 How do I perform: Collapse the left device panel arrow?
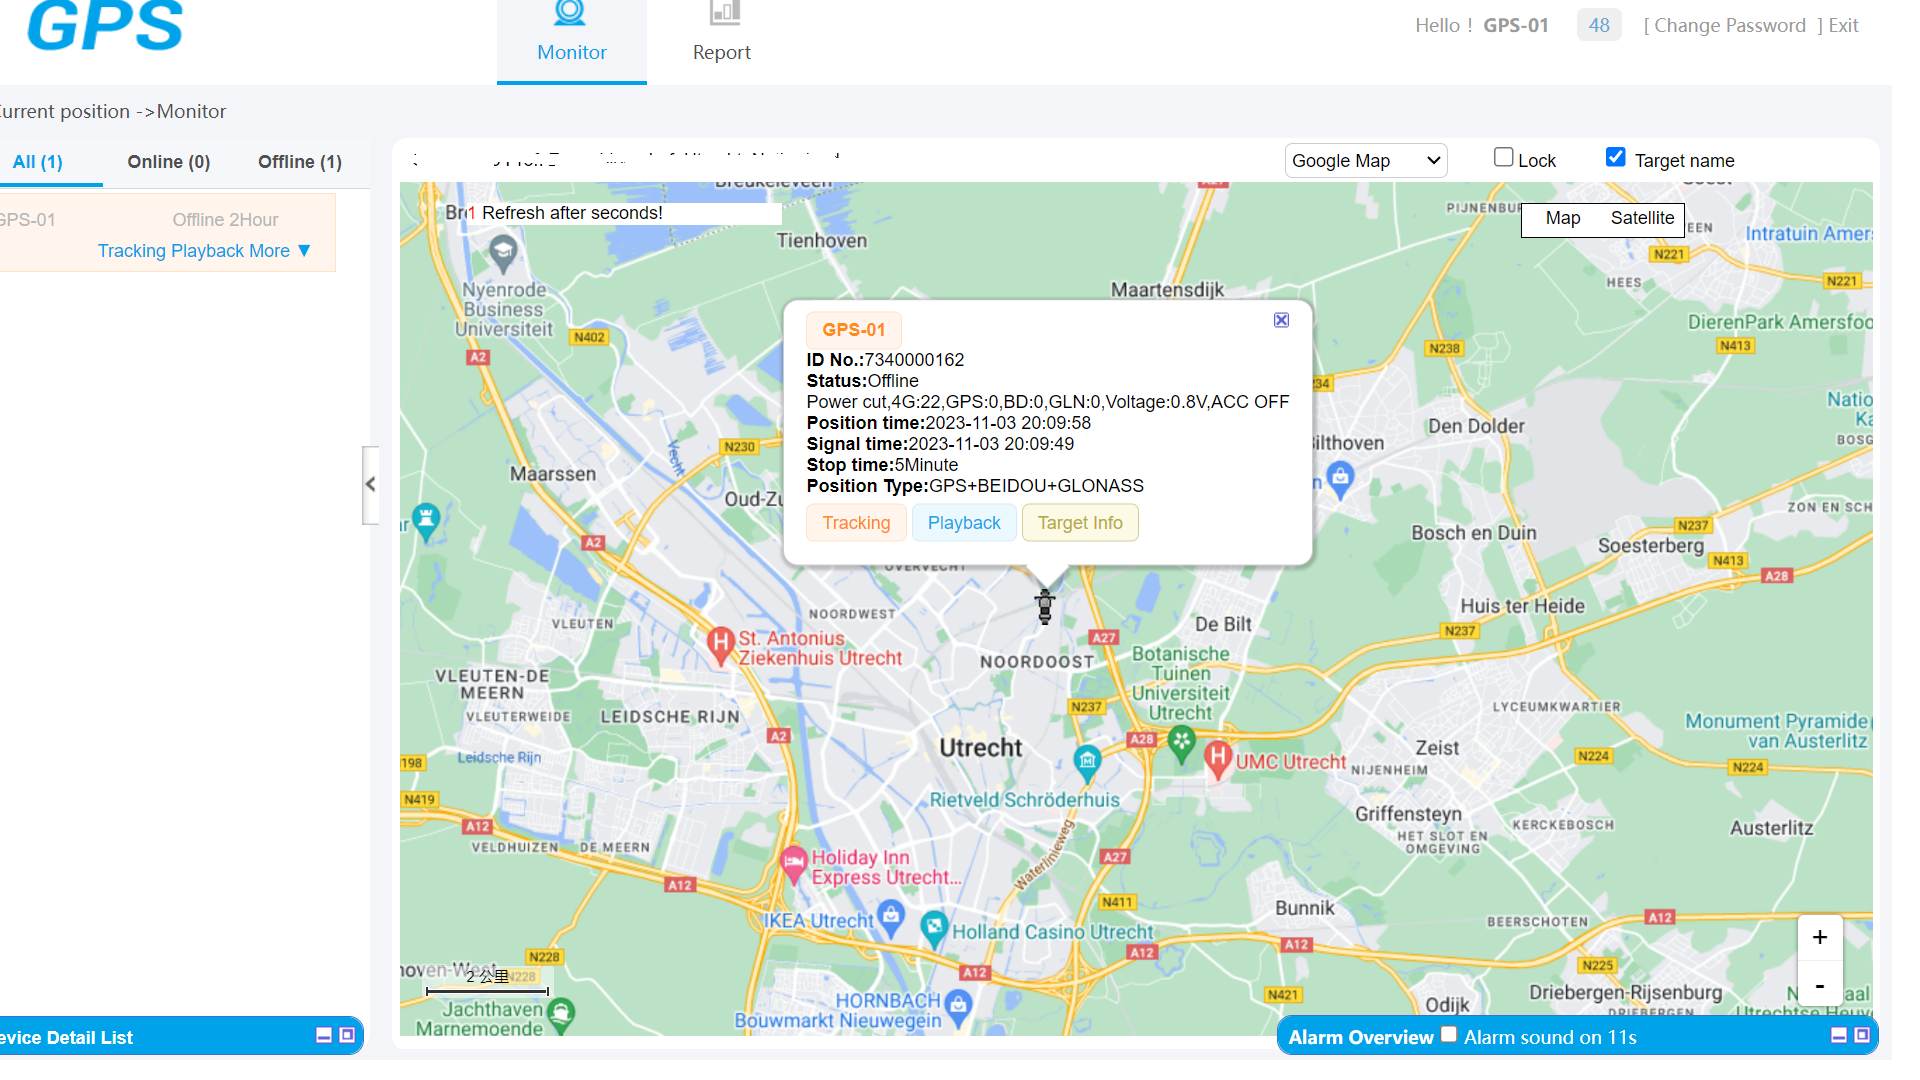click(370, 485)
